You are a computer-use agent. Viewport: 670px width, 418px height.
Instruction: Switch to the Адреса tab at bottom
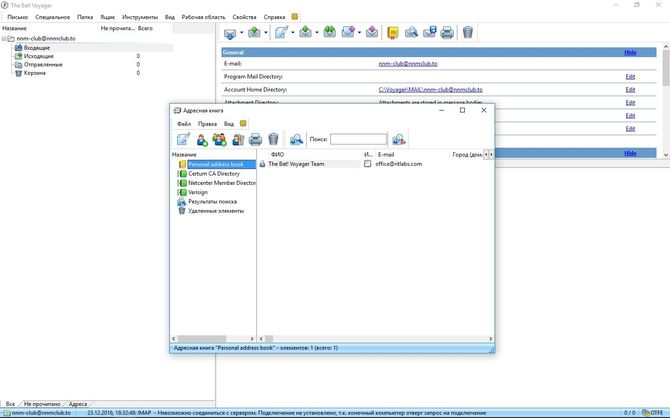tap(77, 403)
